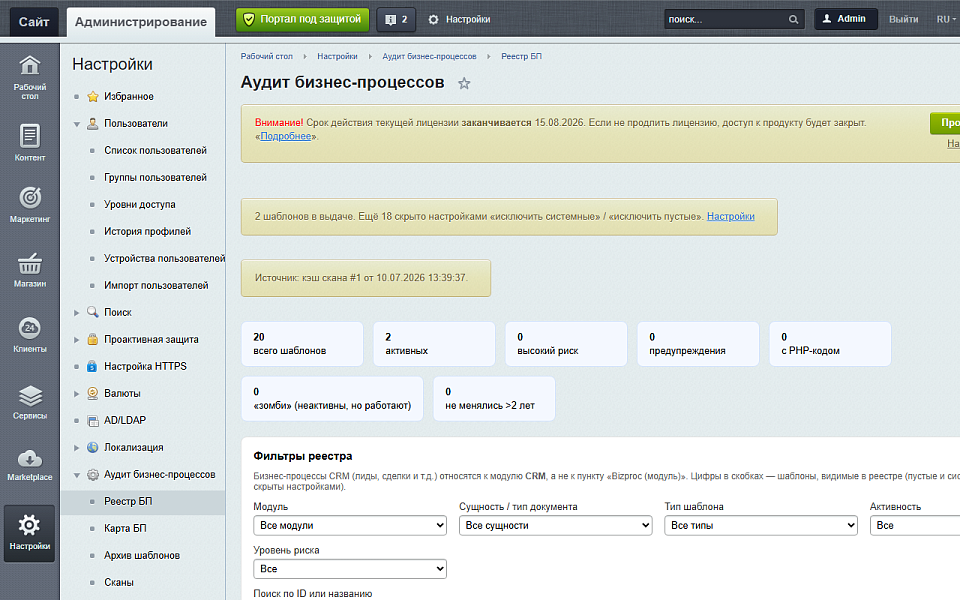Switch to the Сайт tab

(x=34, y=22)
